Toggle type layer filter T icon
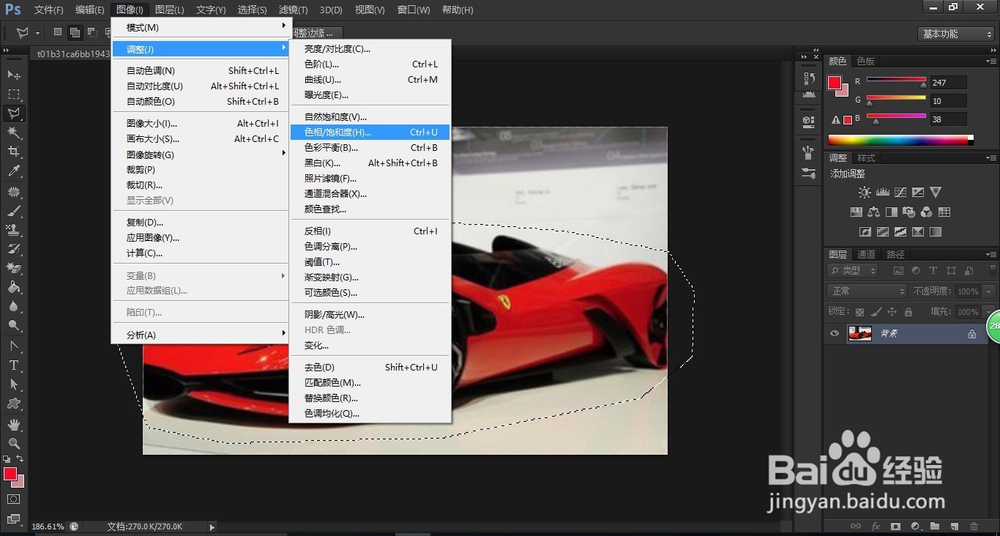Screen dimensions: 1000x536 (x=933, y=271)
